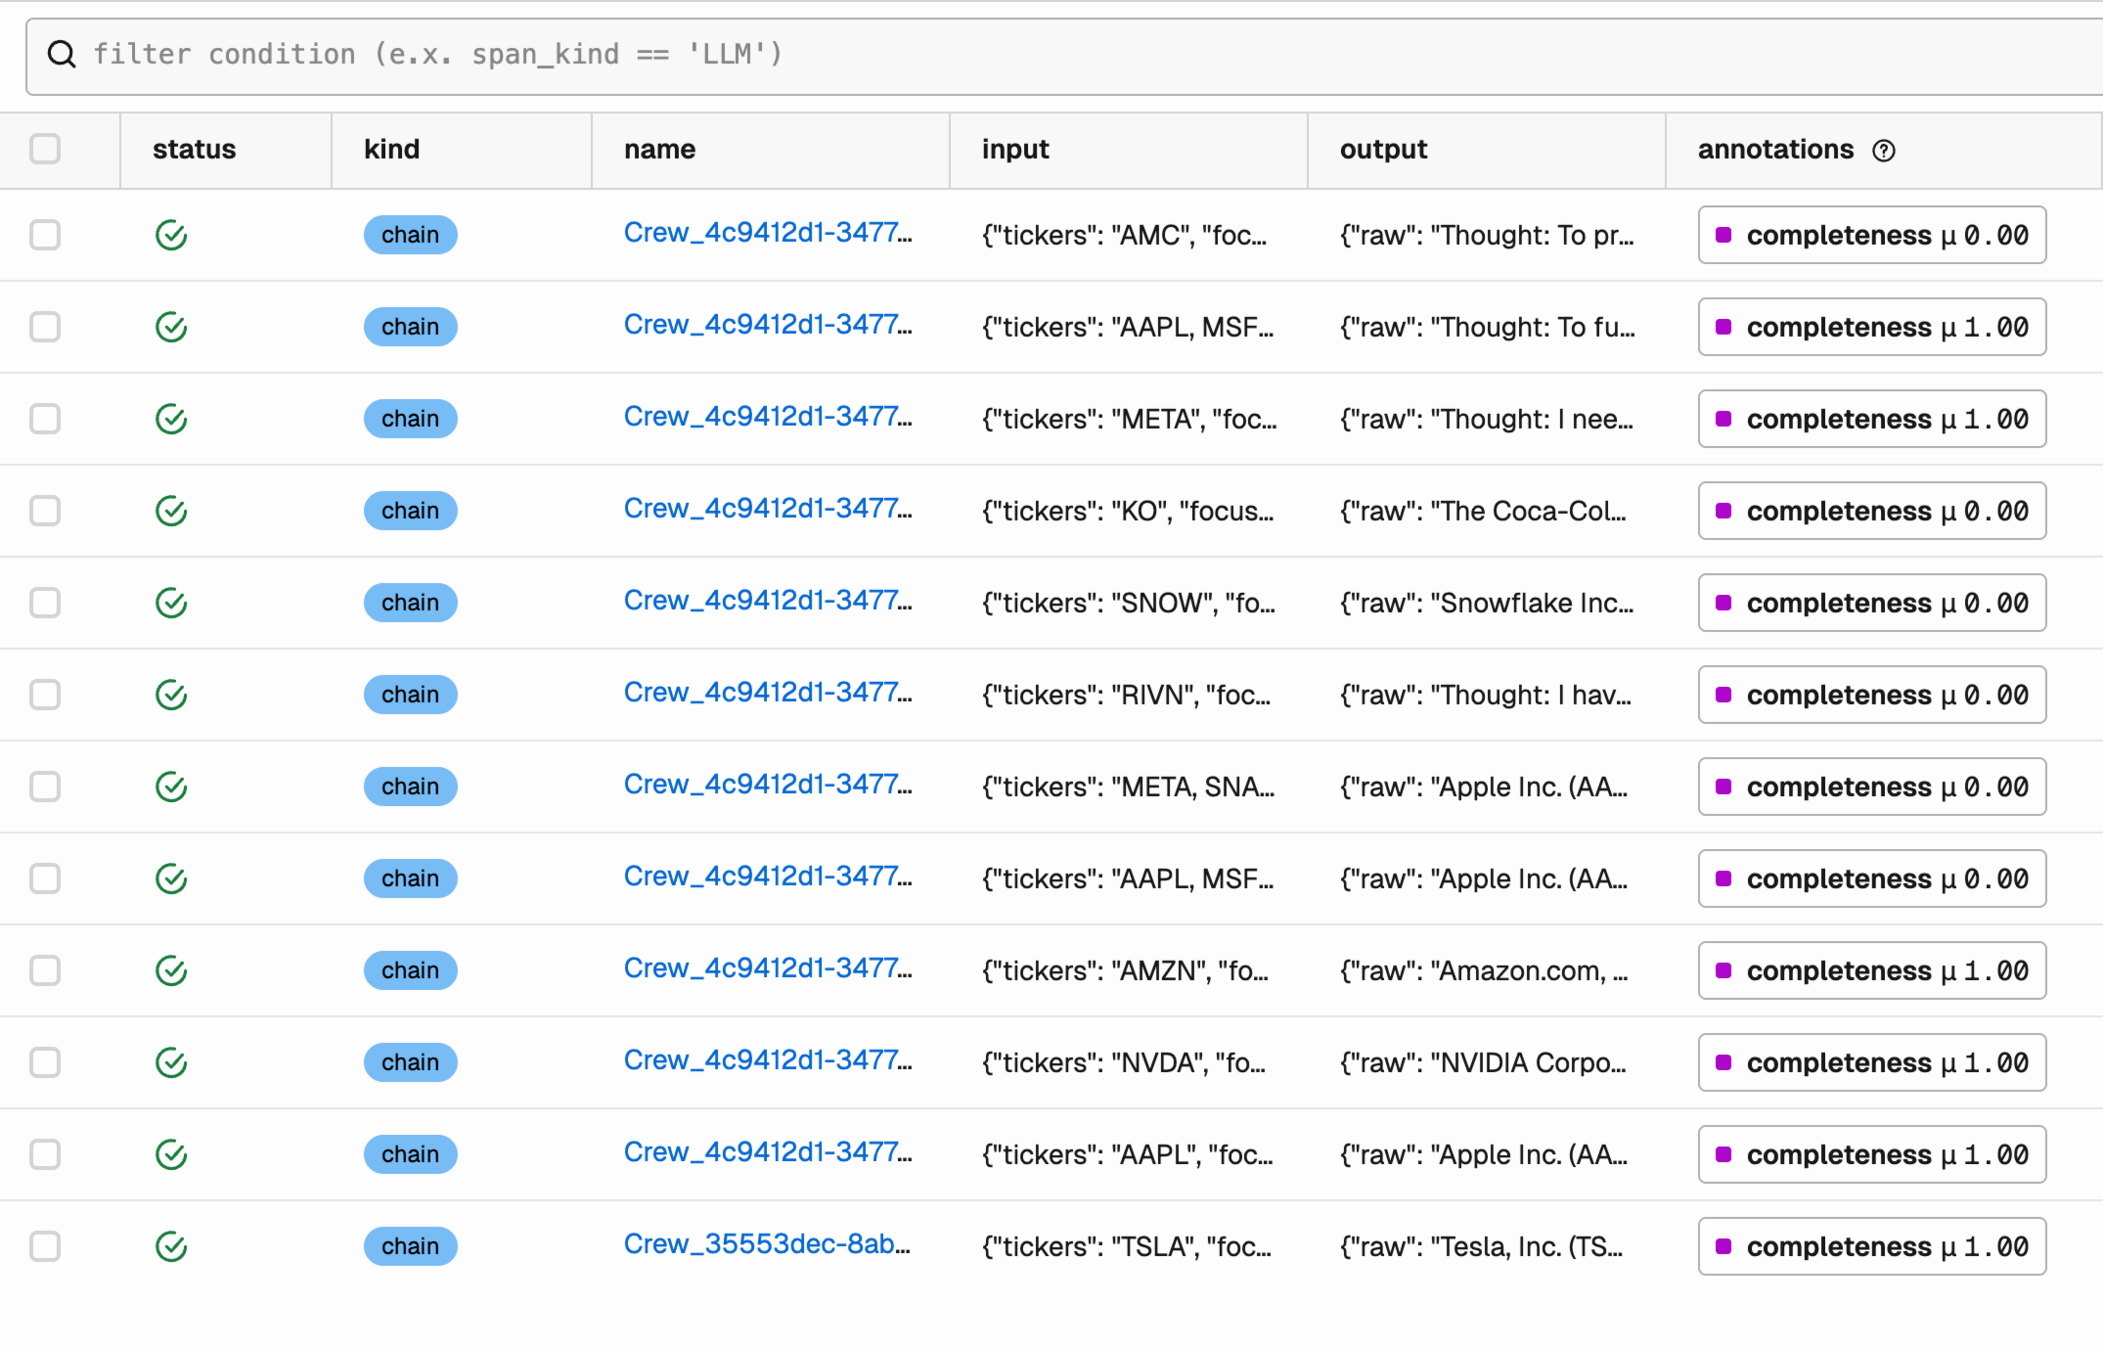Click the chain badge on NVDA row

(410, 1062)
